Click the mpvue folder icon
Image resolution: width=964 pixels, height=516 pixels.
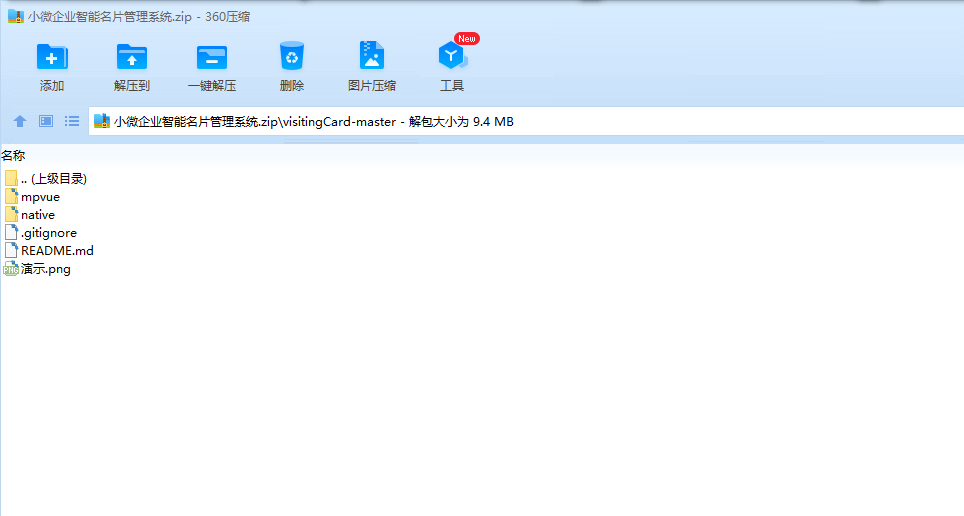11,197
